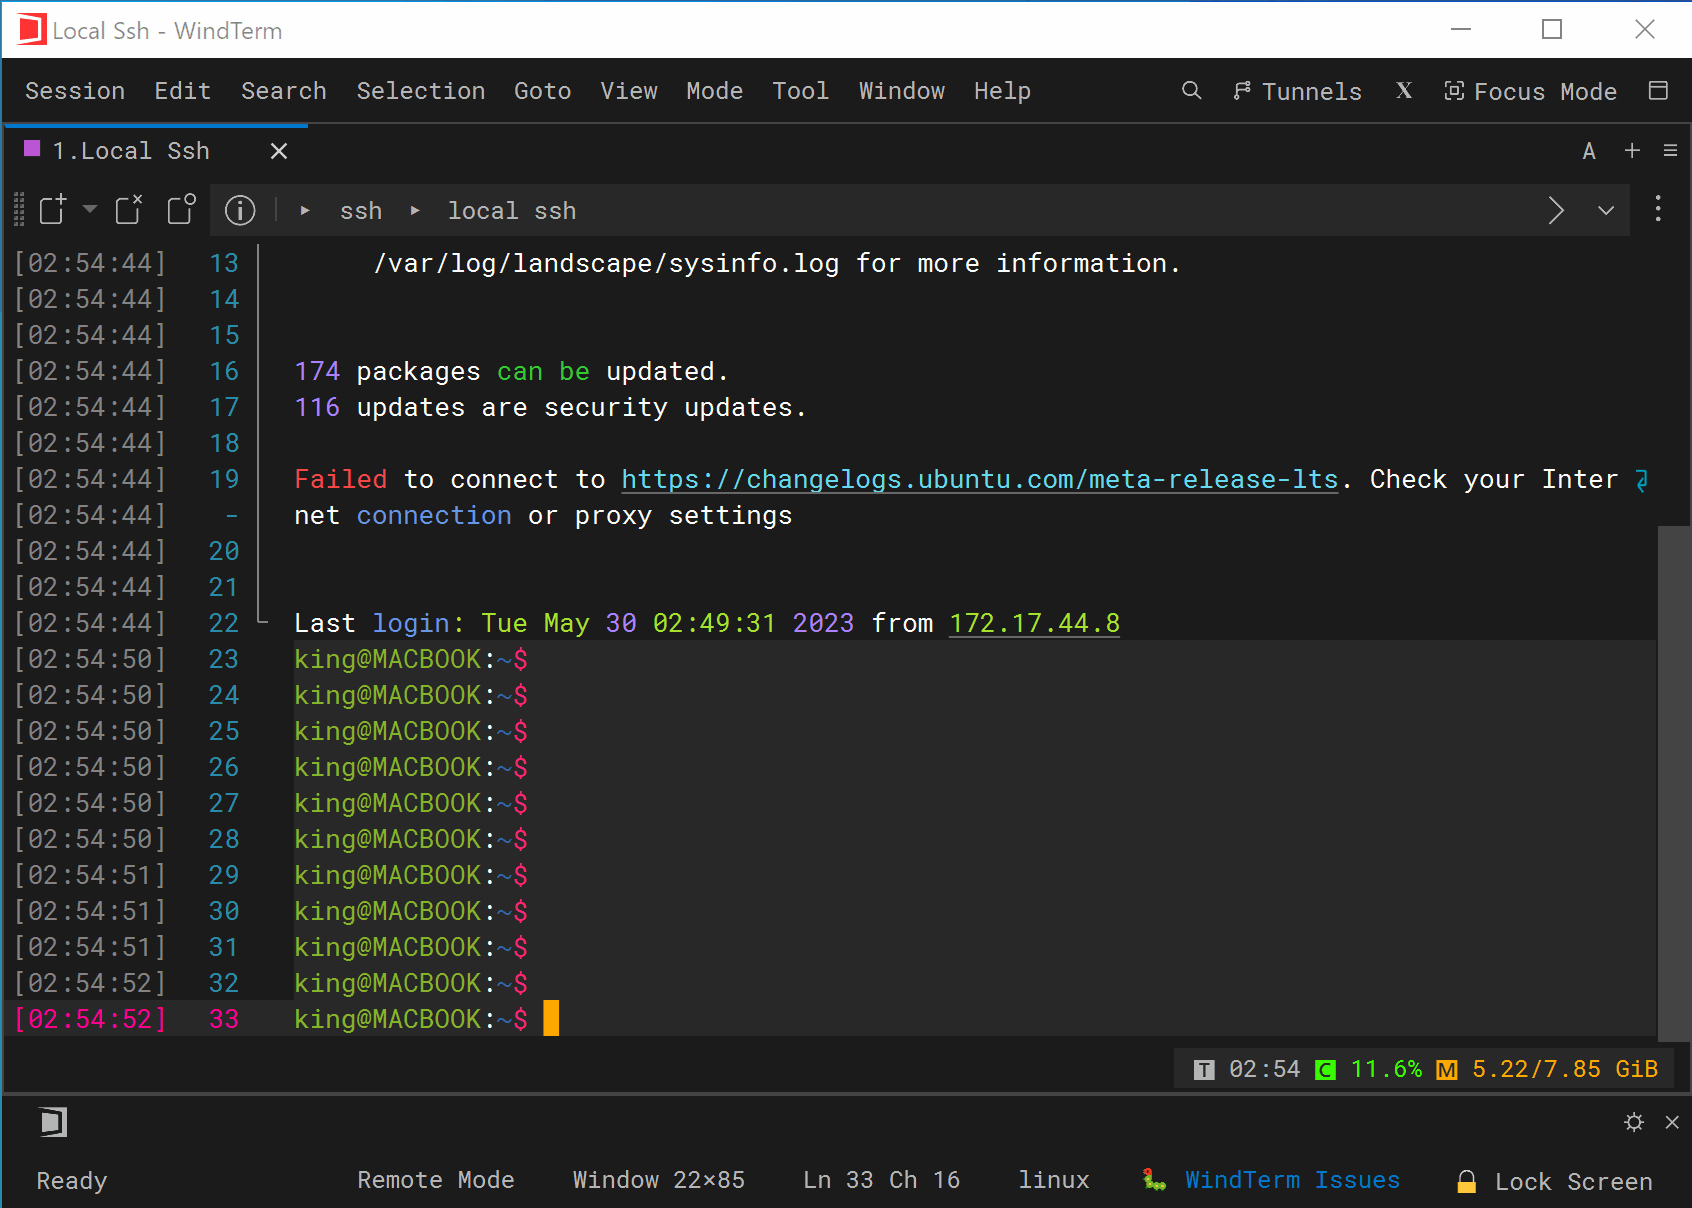1692x1208 pixels.
Task: Open the Session menu
Action: 75,91
